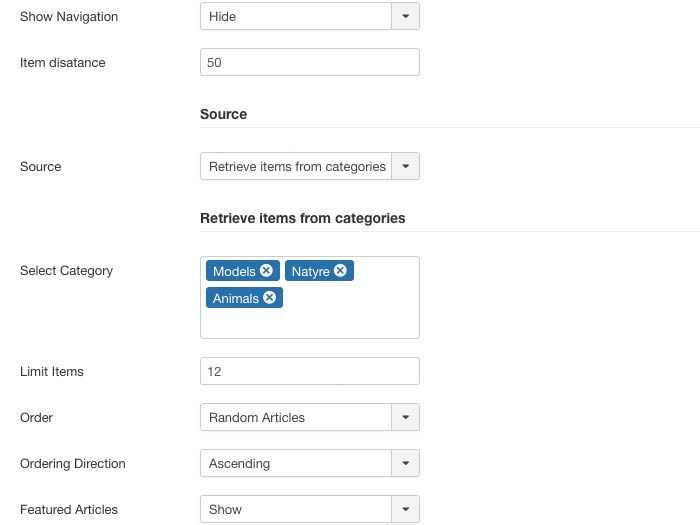The image size is (700, 525).
Task: Focus the Limit Items text field
Action: (x=309, y=371)
